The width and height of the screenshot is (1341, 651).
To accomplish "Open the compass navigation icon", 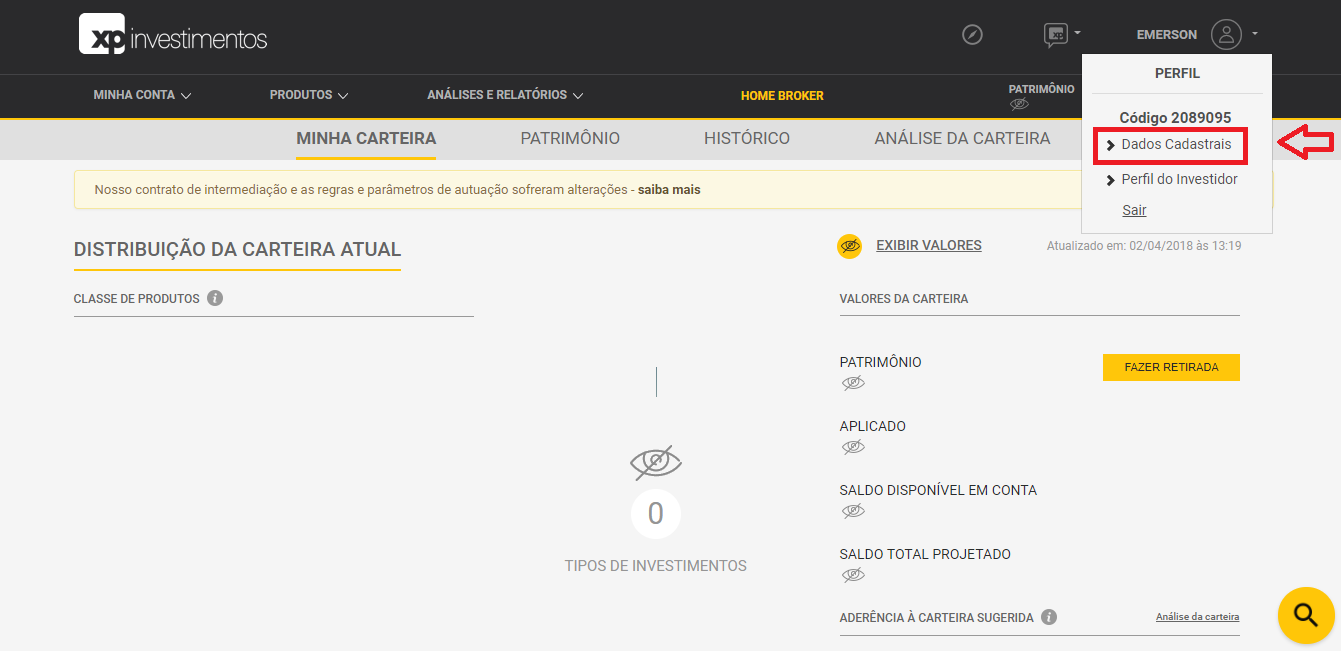I will pyautogui.click(x=972, y=35).
